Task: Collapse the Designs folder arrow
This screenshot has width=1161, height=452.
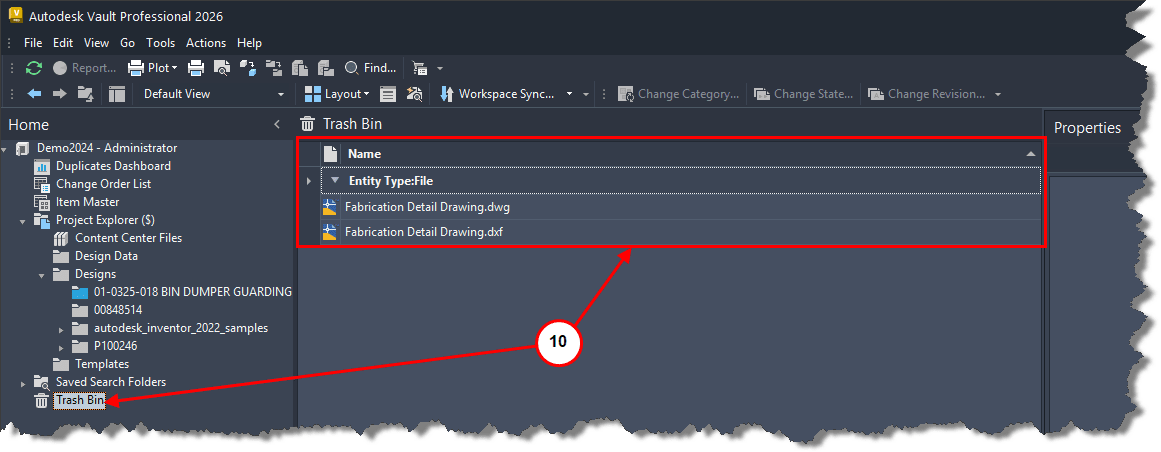Action: (43, 275)
